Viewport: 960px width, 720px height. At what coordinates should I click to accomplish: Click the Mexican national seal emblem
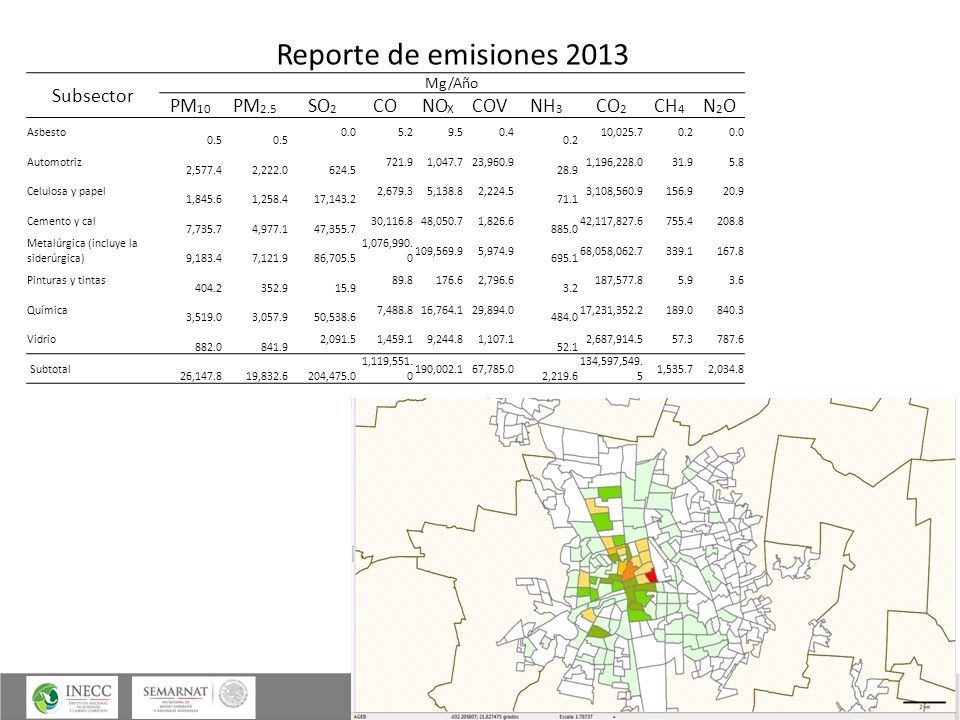(233, 694)
